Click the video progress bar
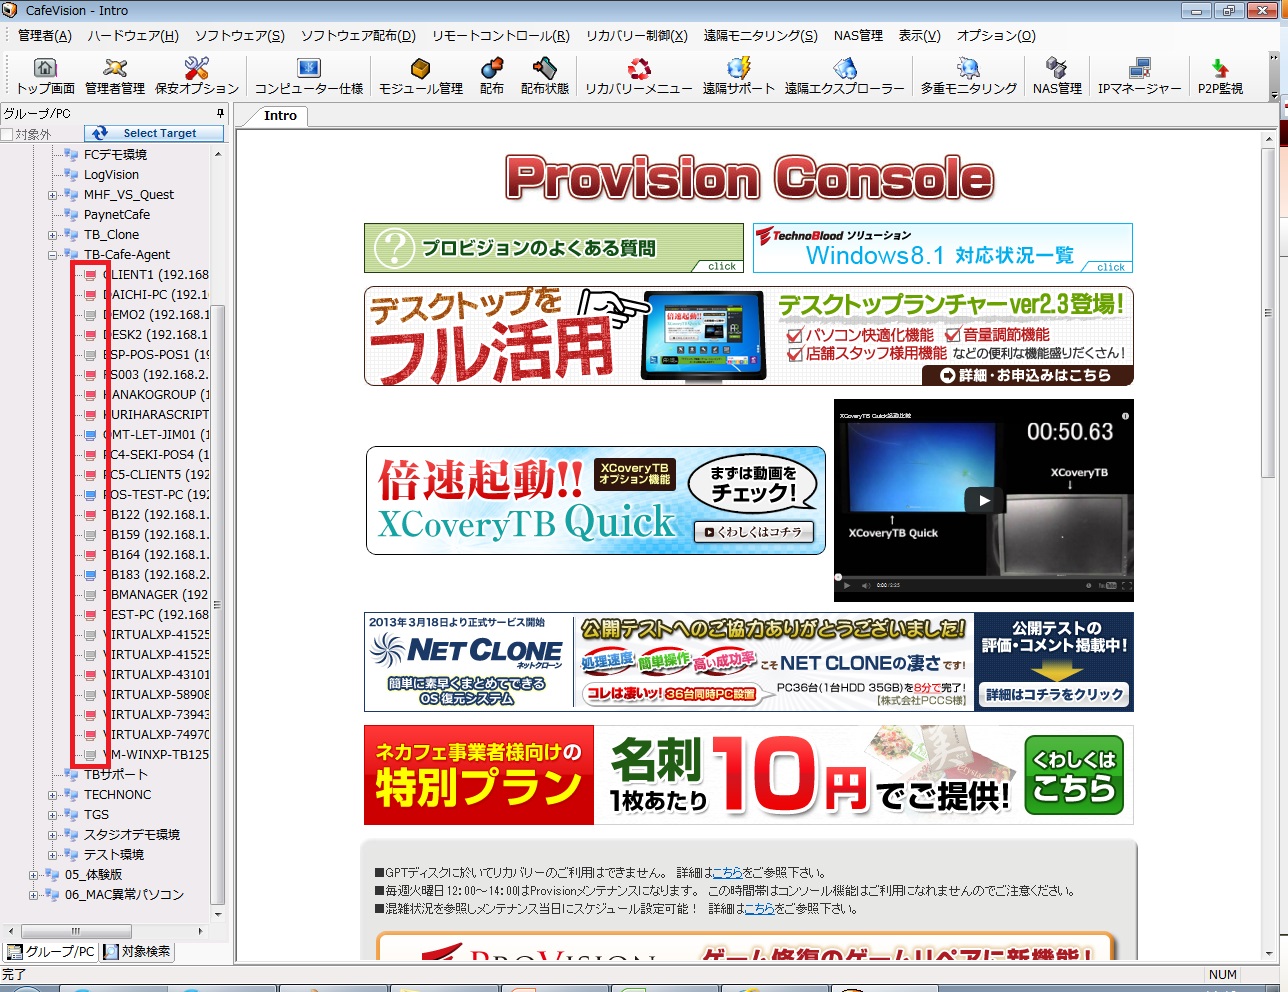The image size is (1288, 992). (983, 578)
